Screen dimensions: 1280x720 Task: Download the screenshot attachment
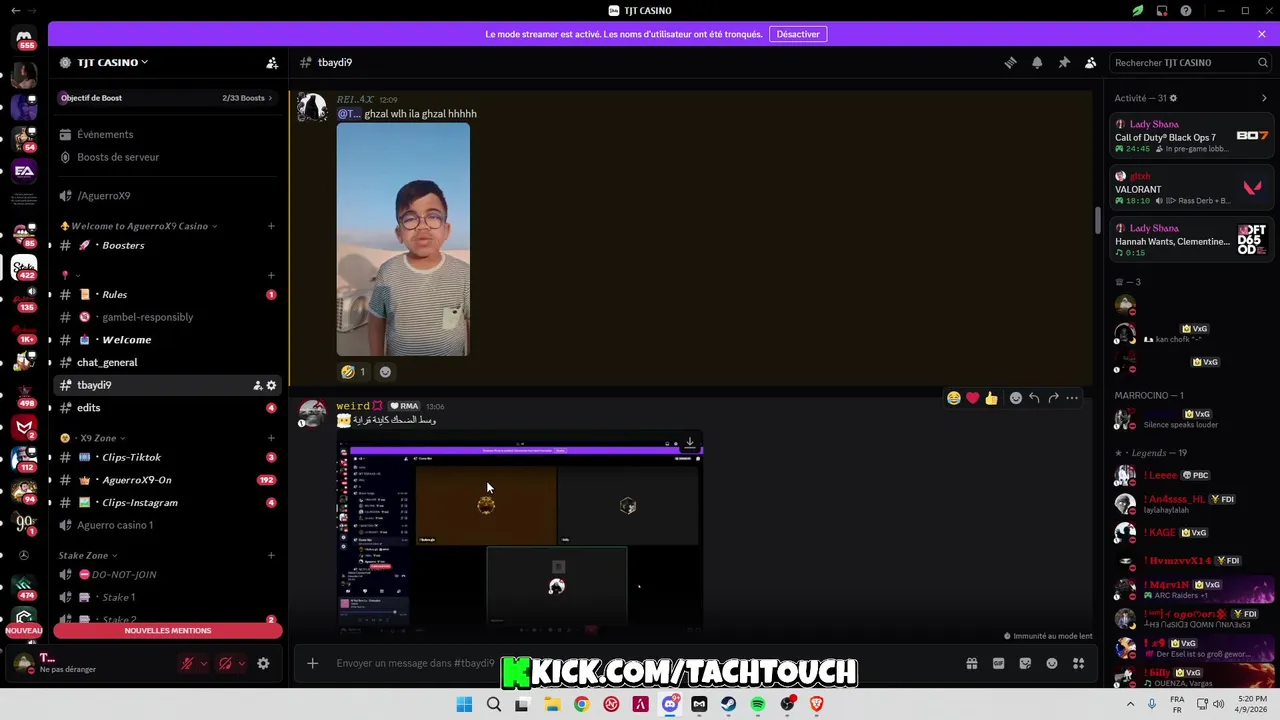(689, 442)
